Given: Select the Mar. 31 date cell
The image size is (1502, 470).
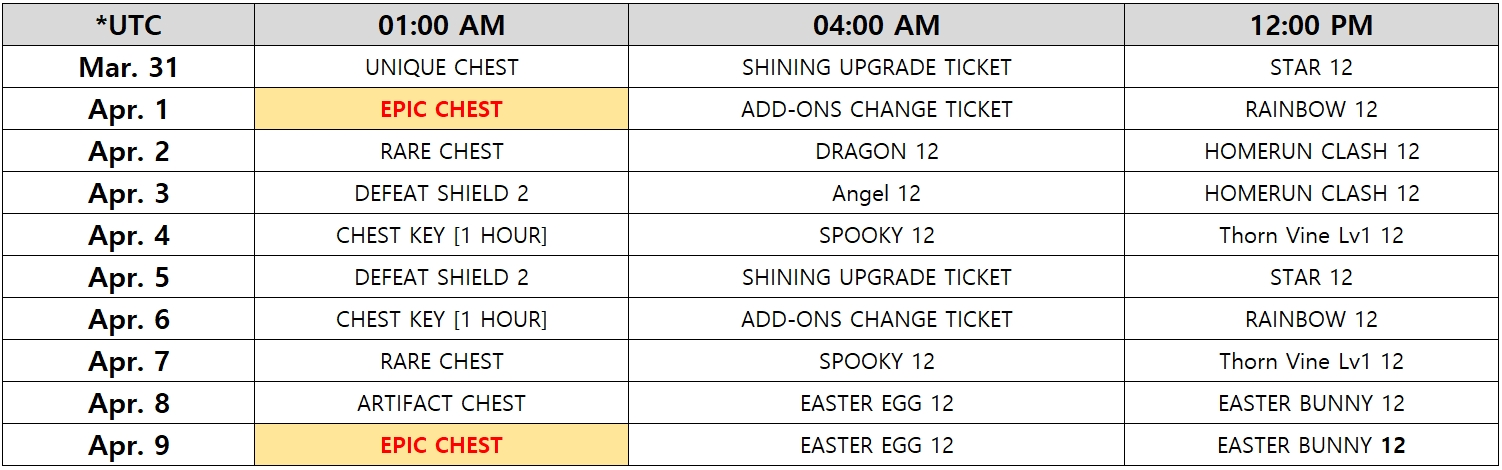Looking at the screenshot, I should point(128,67).
